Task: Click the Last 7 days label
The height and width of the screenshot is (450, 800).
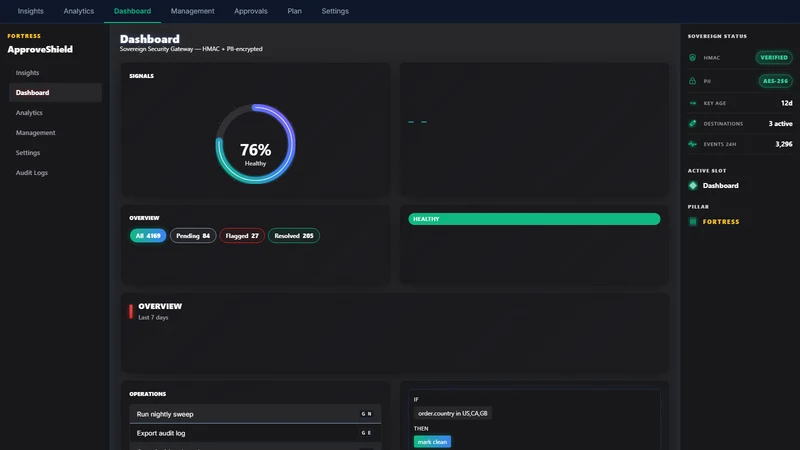Action: click(x=153, y=317)
